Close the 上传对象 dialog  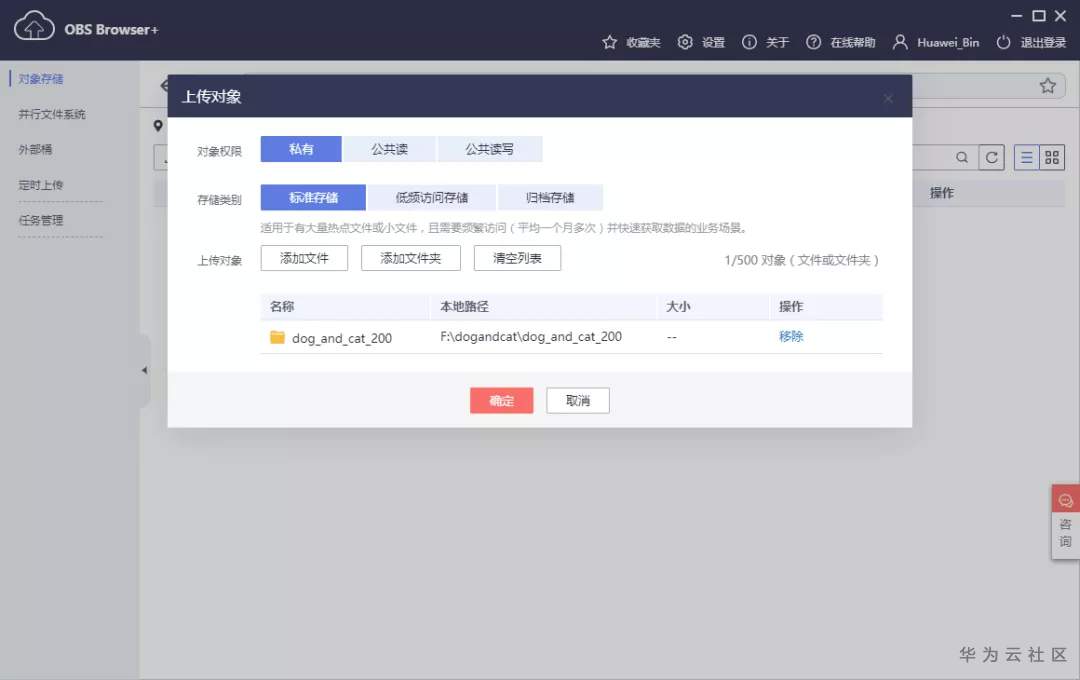(x=888, y=99)
